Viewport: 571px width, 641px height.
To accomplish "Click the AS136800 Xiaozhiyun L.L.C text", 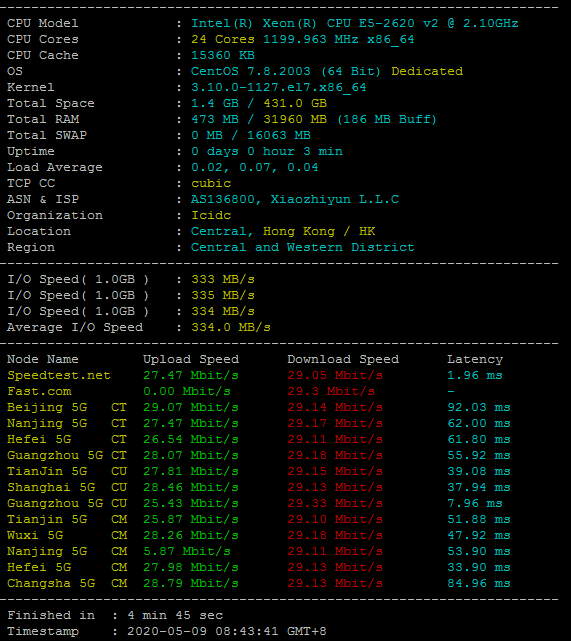I will click(295, 199).
